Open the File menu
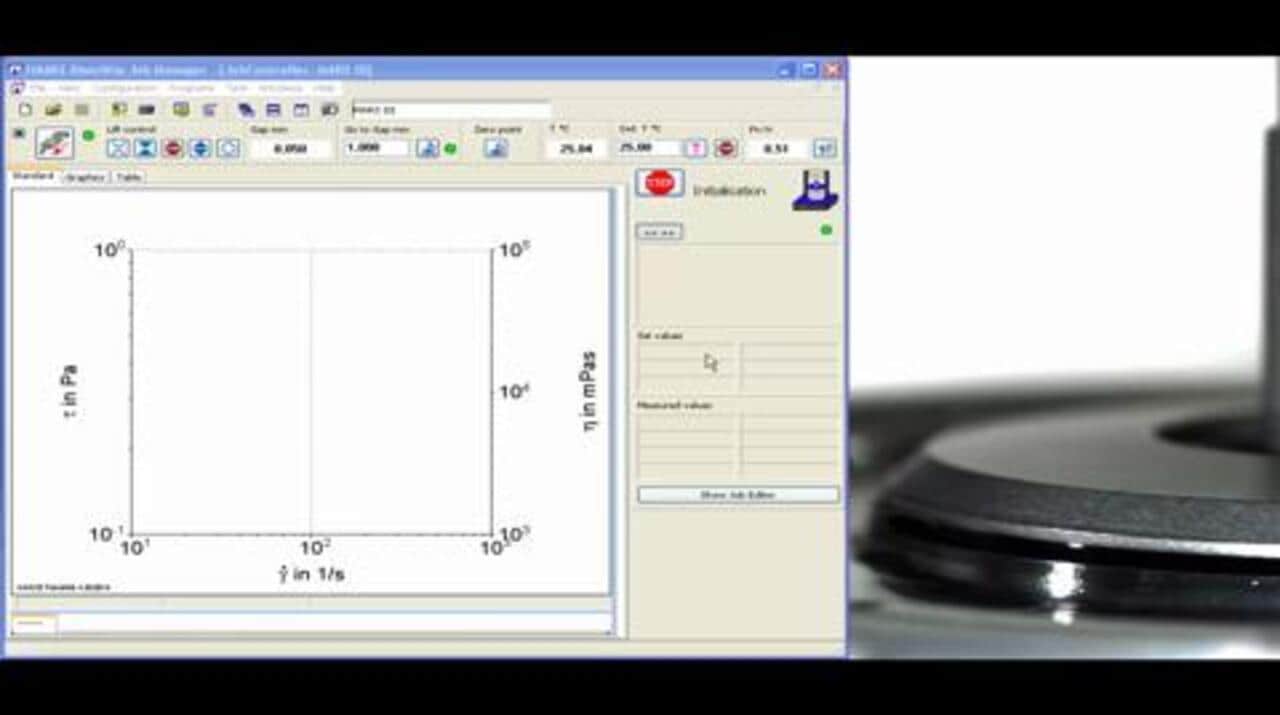Screen dimensions: 1280x715 pos(36,88)
